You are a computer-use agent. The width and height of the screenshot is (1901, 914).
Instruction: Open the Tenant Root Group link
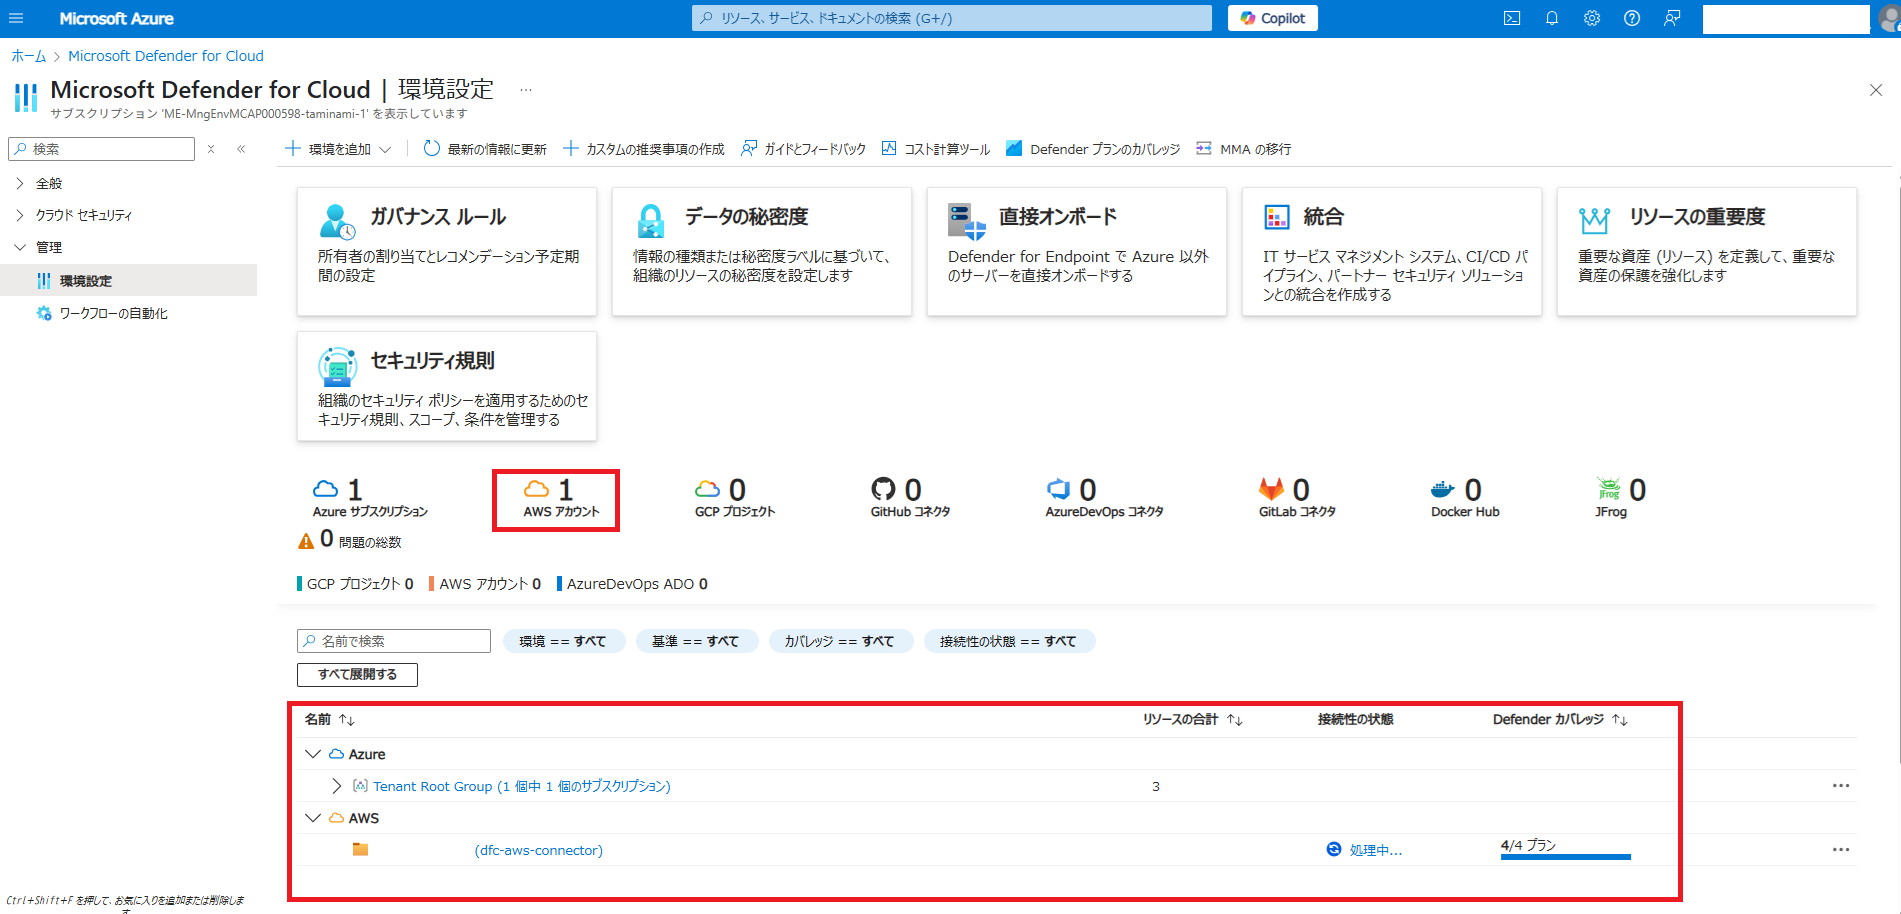(522, 786)
